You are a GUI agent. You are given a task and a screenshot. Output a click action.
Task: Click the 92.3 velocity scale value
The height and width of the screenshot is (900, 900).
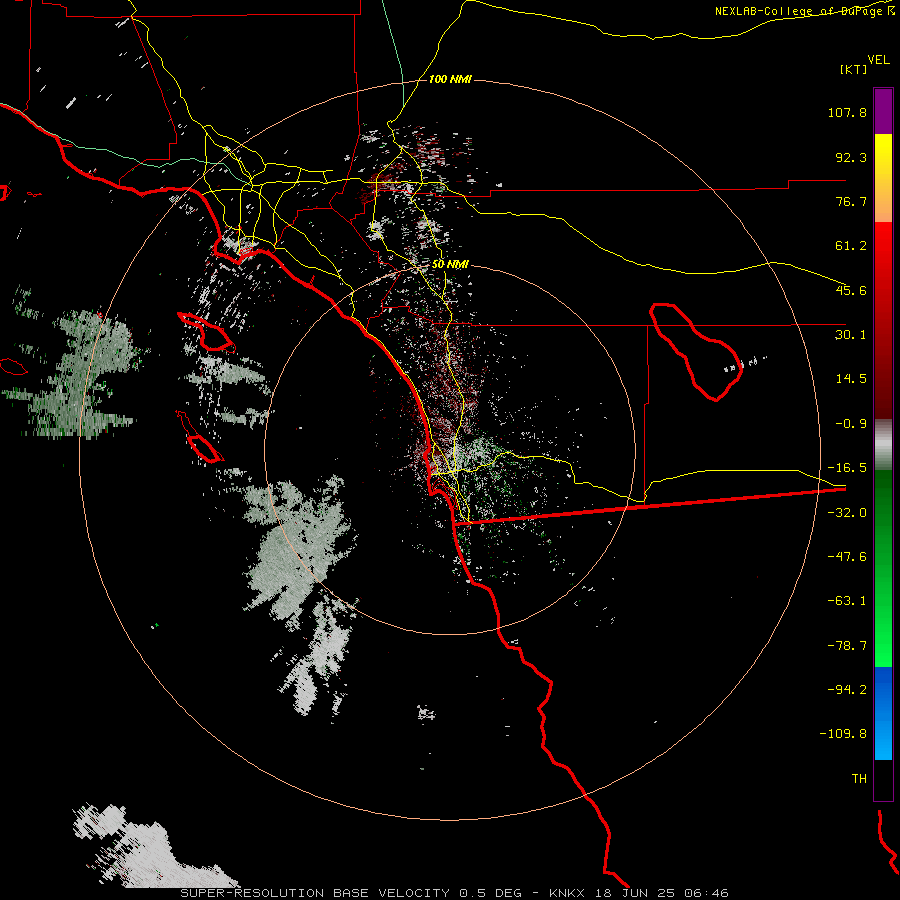click(851, 157)
